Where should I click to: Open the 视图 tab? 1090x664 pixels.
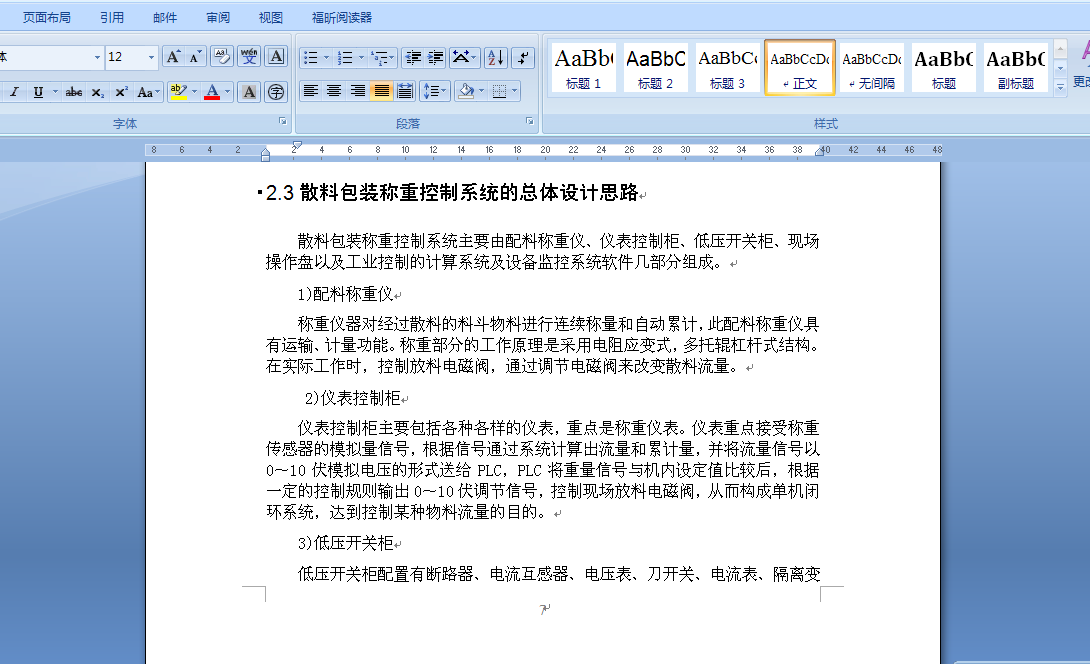tap(270, 17)
